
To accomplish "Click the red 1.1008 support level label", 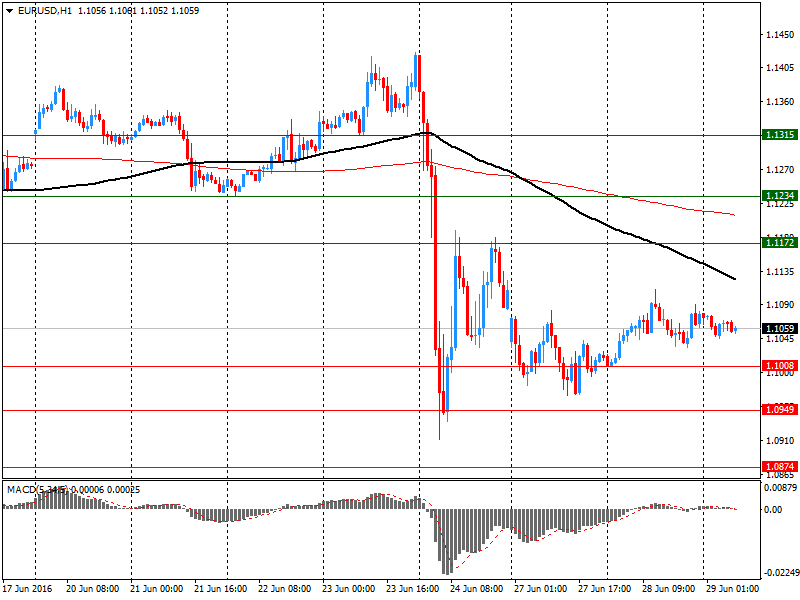I will click(x=780, y=365).
